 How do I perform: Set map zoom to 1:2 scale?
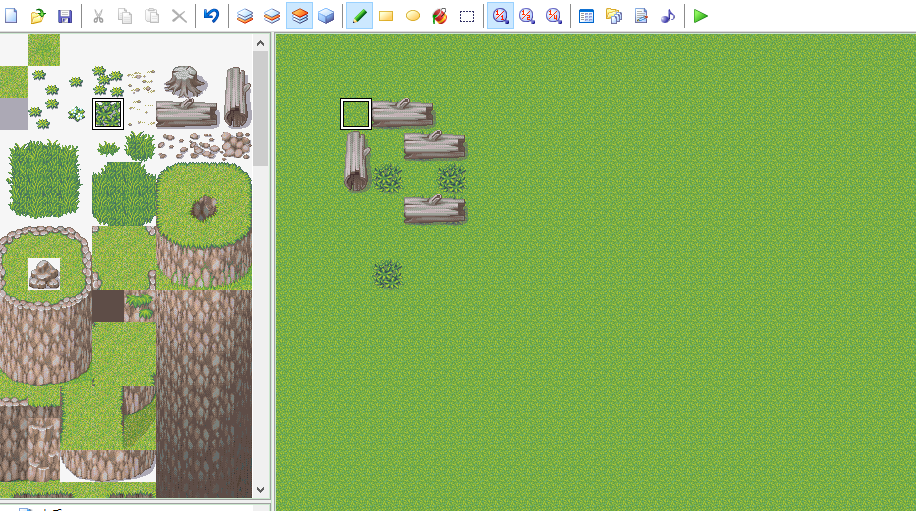pos(526,16)
